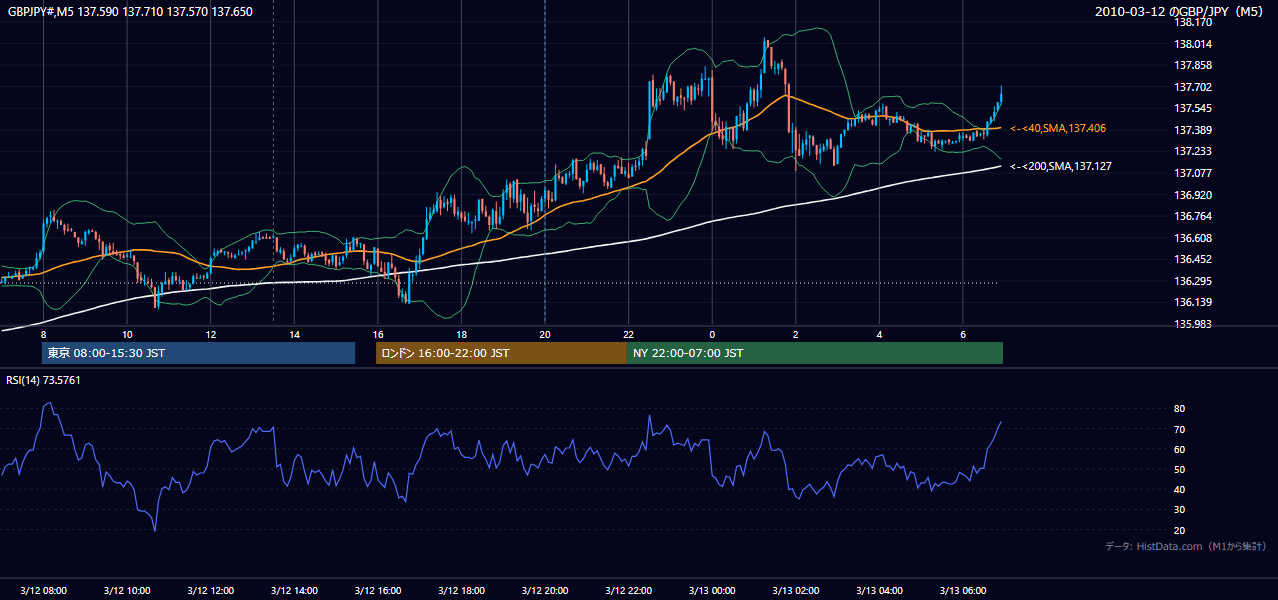Click hour tick 12 under the price chart
This screenshot has width=1278, height=600.
210,334
